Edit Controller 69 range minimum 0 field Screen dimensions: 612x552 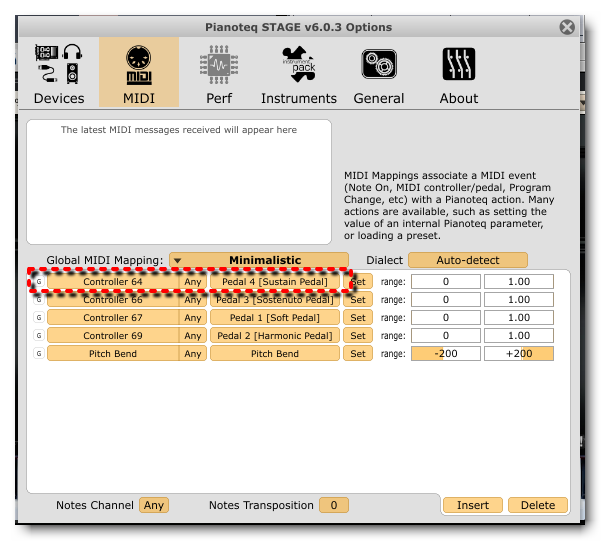click(x=446, y=335)
